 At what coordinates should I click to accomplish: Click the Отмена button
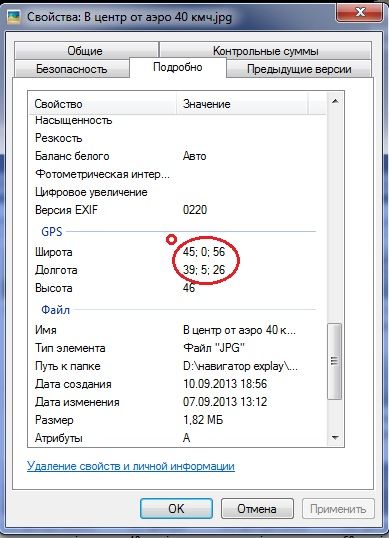coord(257,508)
